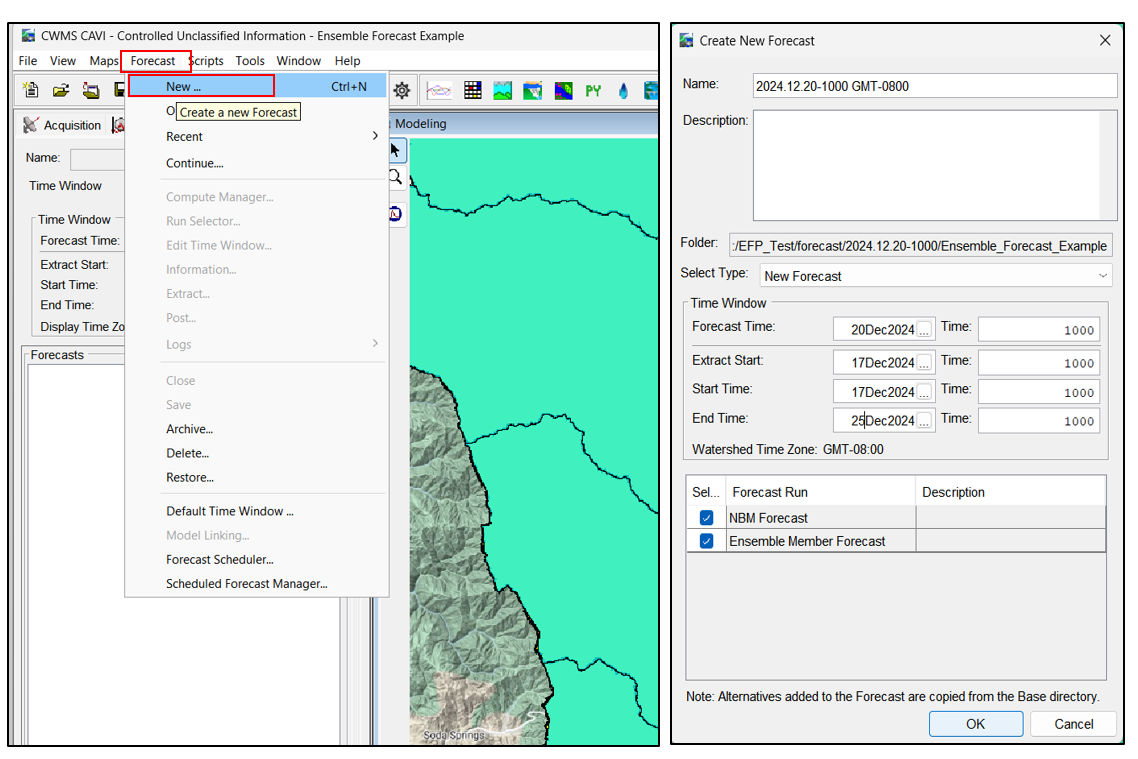Choose New... from Forecast menu
This screenshot has width=1138, height=759.
(258, 86)
